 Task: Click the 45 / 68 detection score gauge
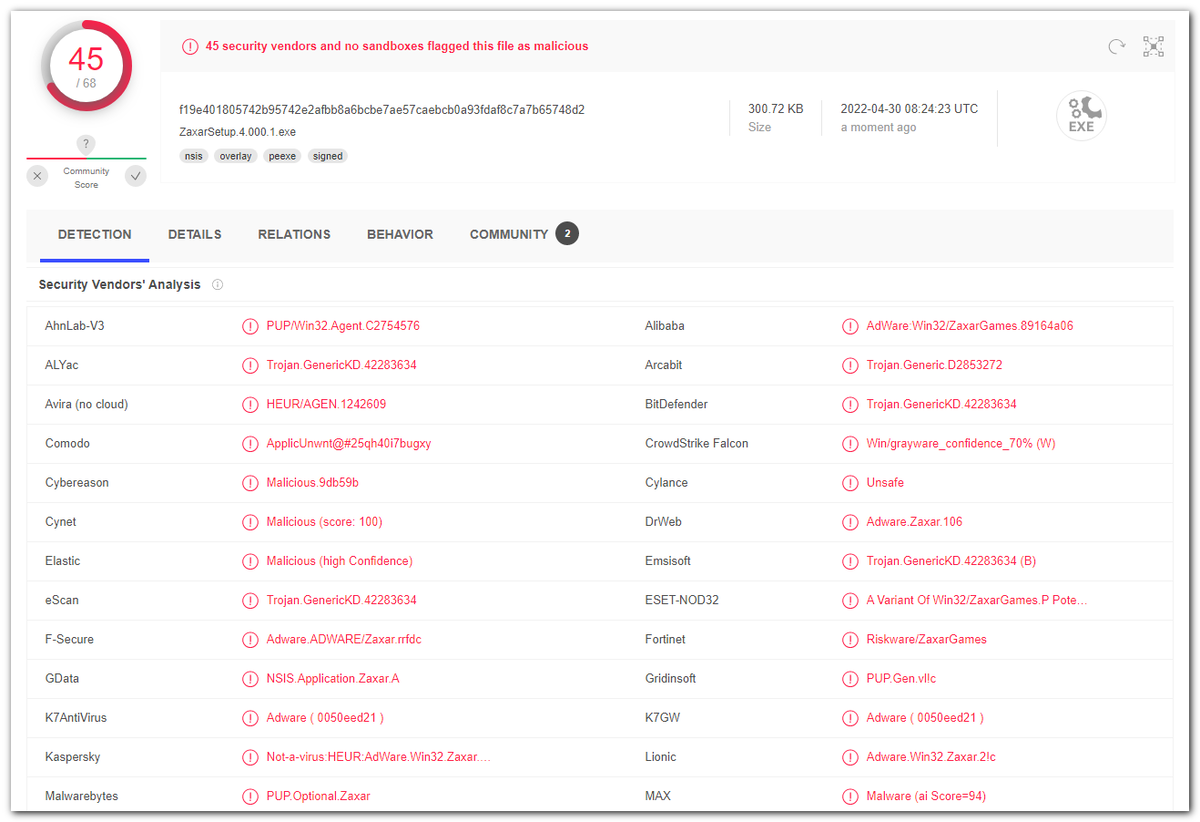pos(87,66)
